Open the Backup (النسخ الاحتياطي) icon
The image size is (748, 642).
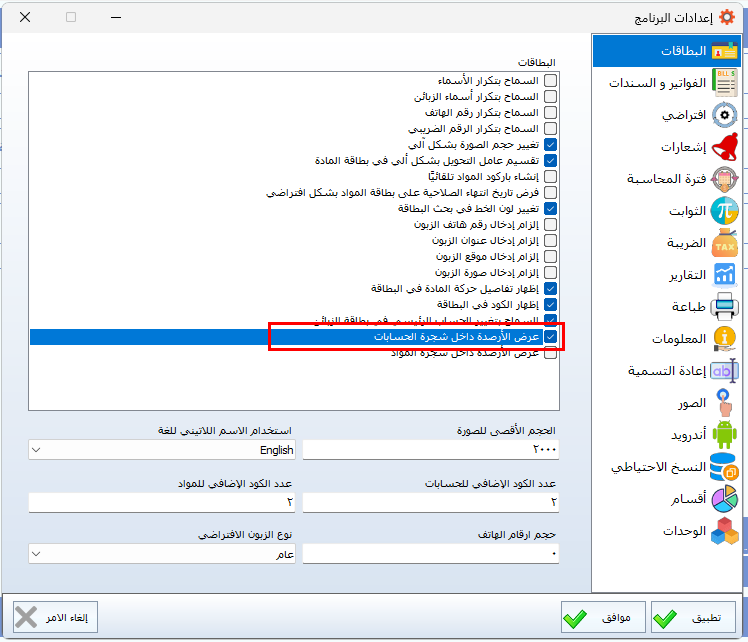725,467
